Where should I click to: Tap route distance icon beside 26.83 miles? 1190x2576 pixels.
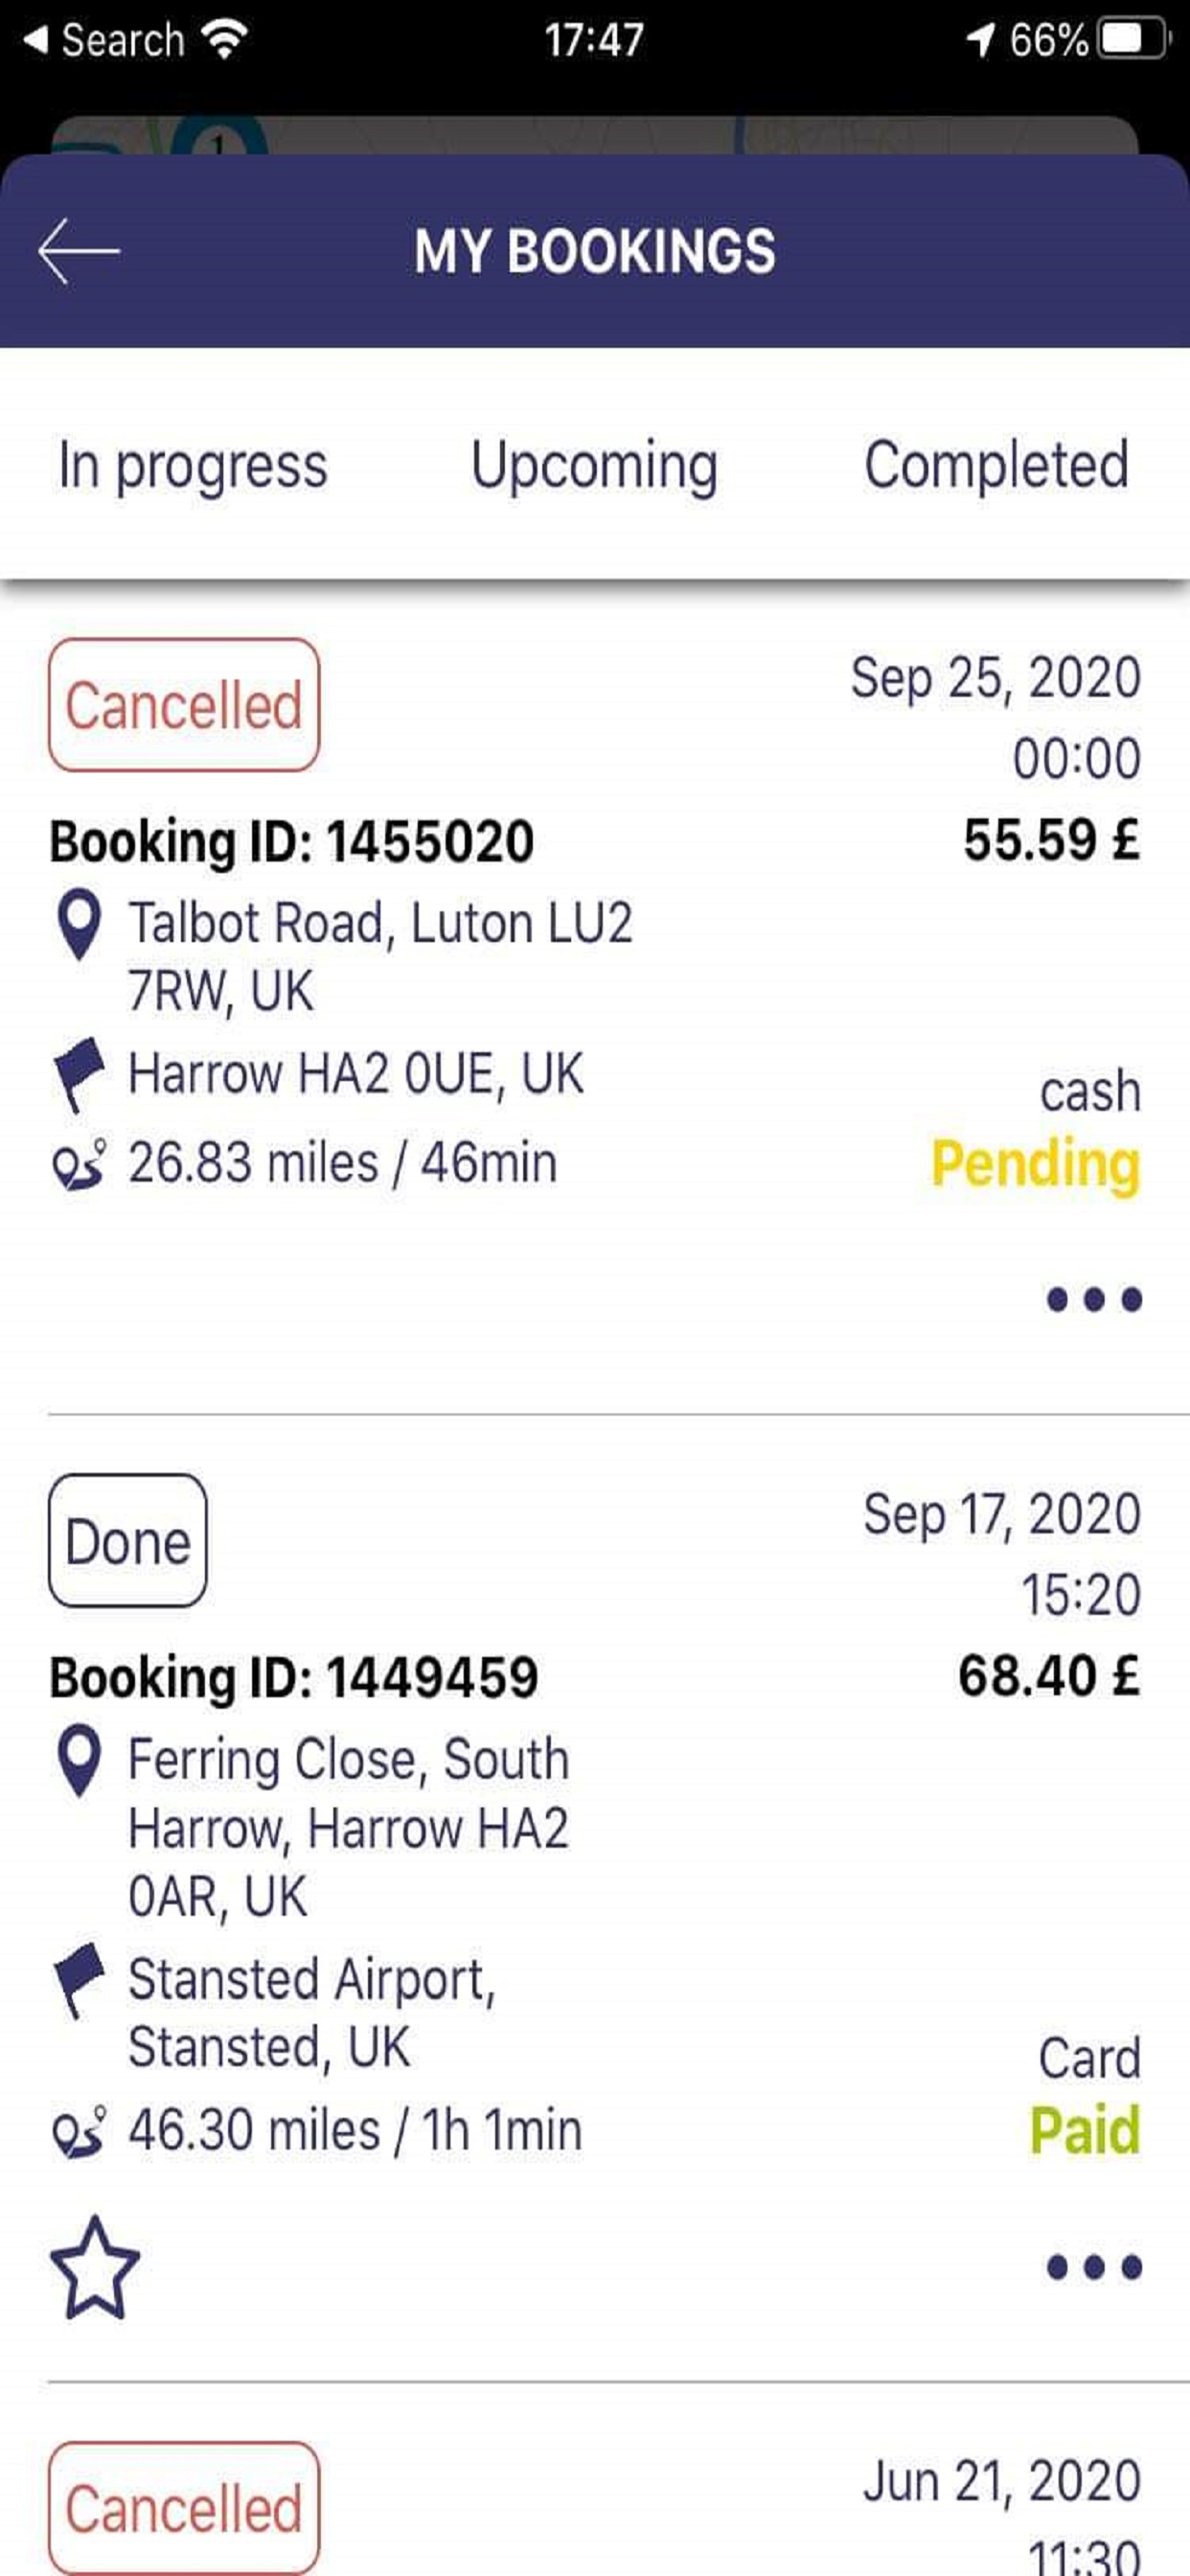pyautogui.click(x=79, y=1164)
